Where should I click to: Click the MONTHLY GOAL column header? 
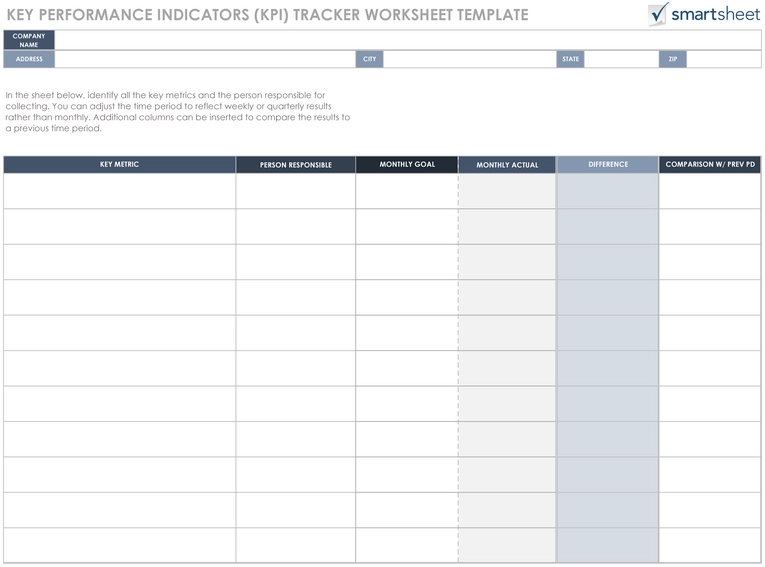[x=407, y=164]
